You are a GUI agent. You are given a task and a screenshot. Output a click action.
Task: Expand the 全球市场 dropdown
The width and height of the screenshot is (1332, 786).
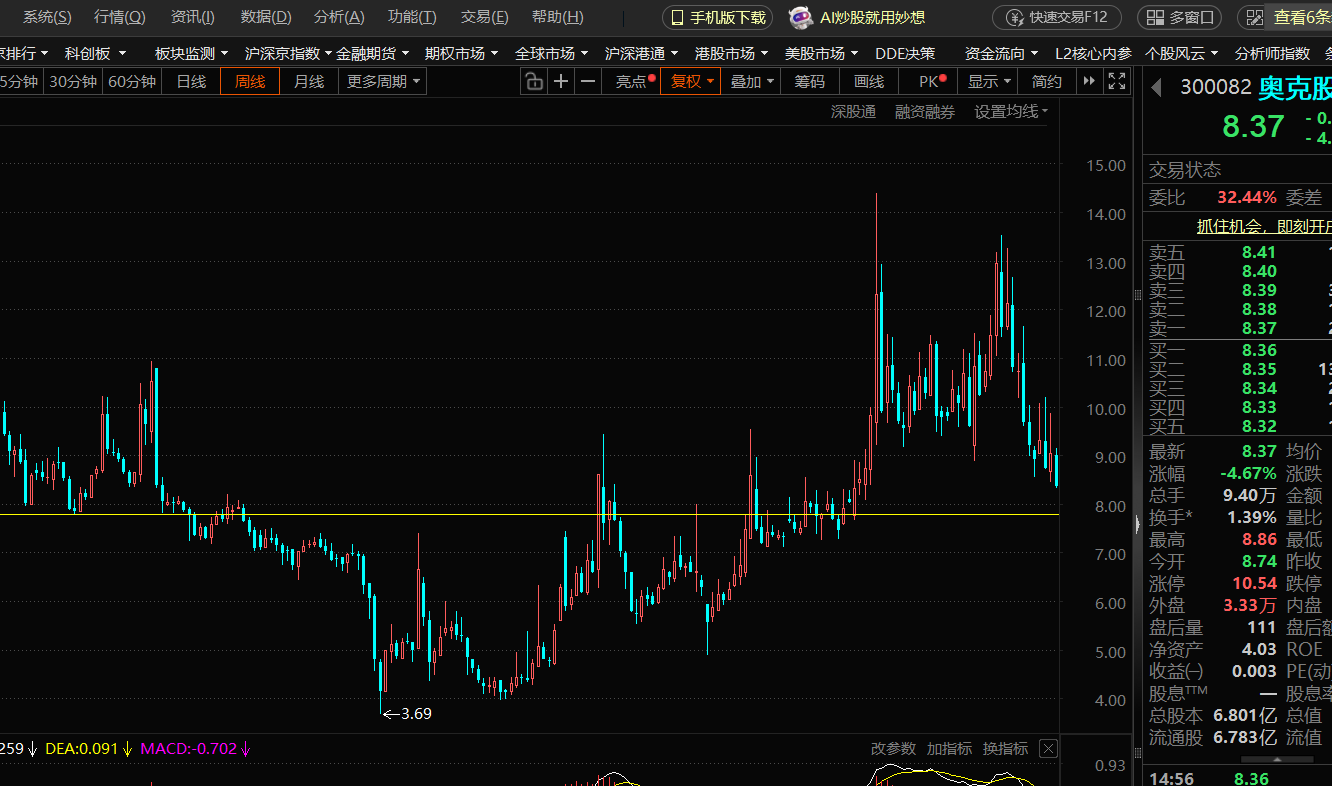(x=551, y=53)
